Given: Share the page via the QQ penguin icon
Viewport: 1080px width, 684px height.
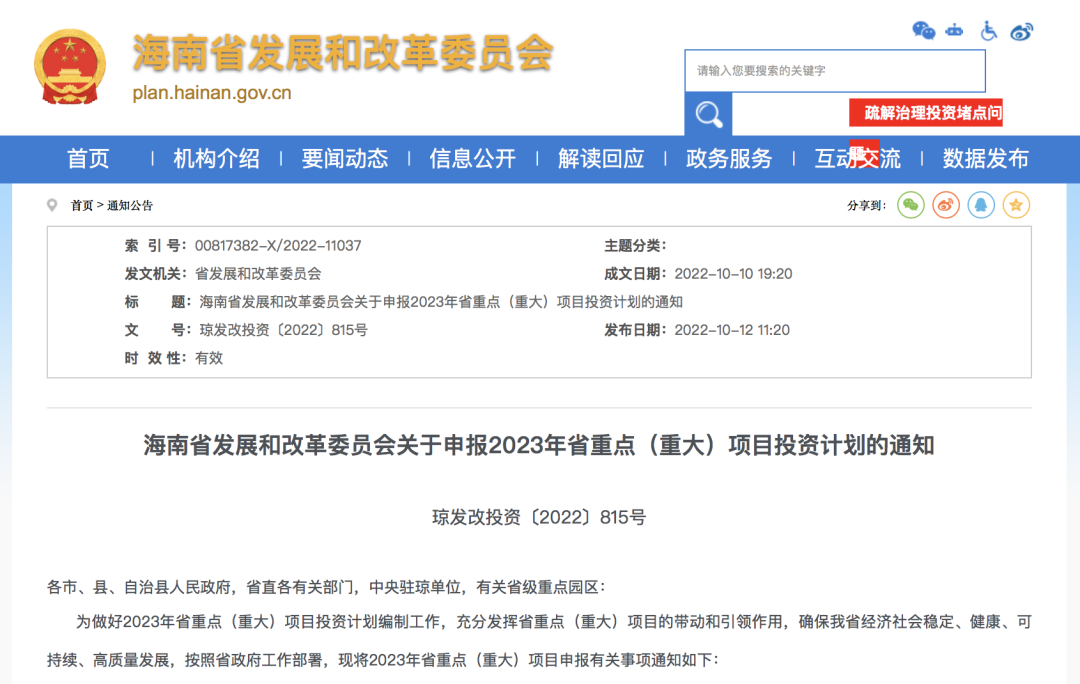Looking at the screenshot, I should point(981,205).
